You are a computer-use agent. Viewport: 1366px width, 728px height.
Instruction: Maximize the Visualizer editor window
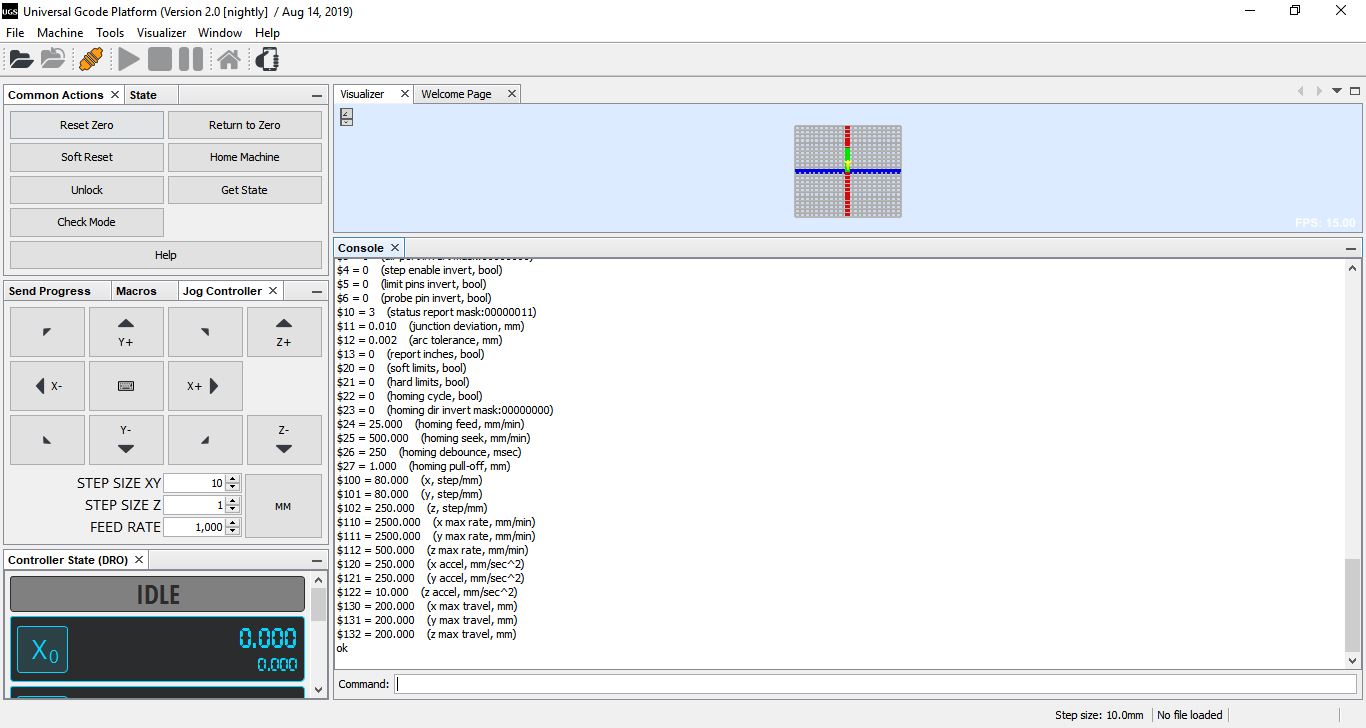coord(1355,91)
